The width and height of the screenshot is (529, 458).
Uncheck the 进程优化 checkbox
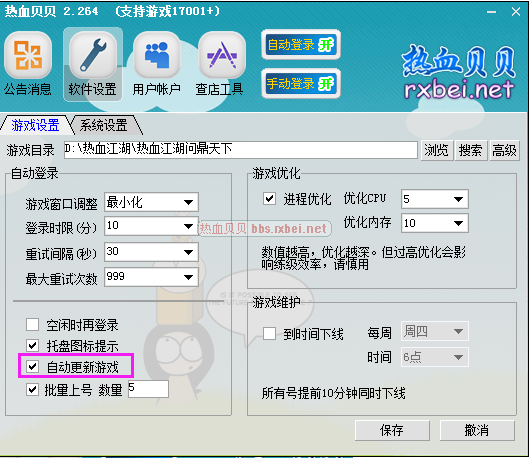pyautogui.click(x=269, y=198)
